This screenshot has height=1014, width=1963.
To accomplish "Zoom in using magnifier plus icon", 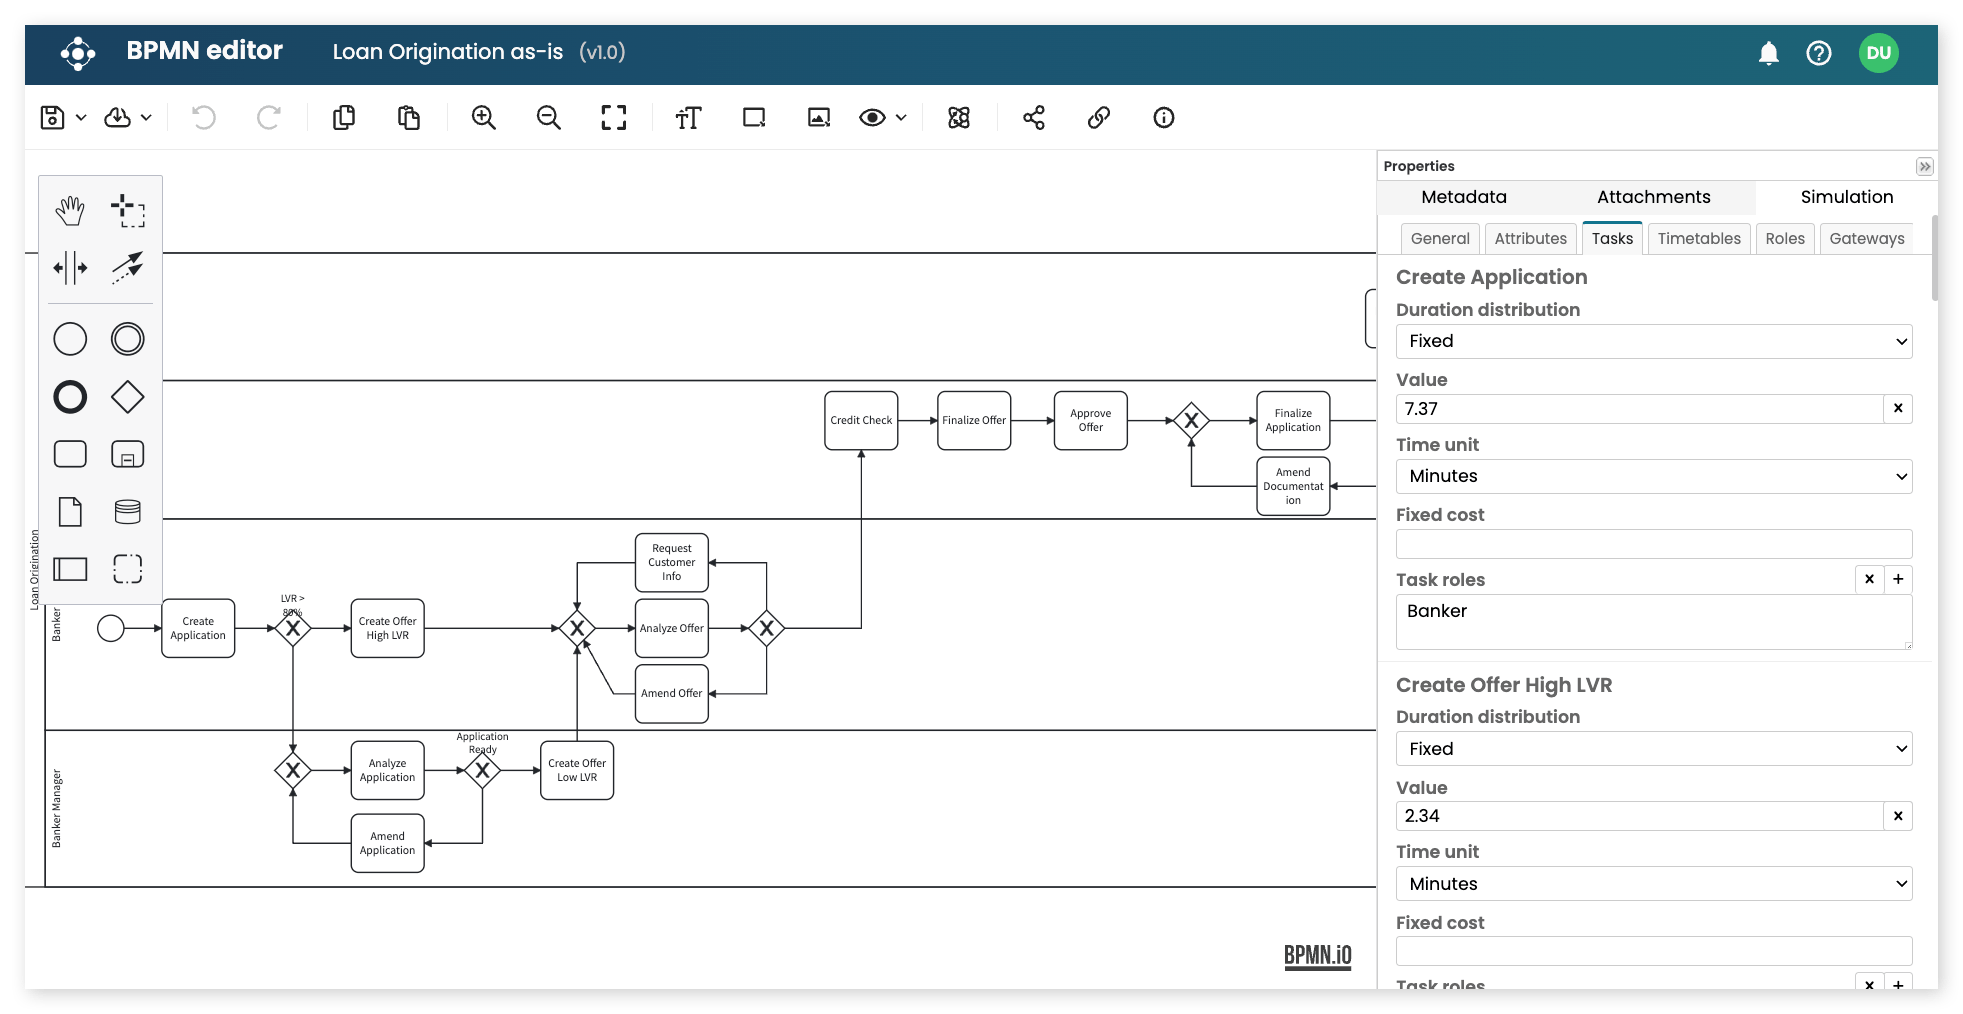I will pos(484,118).
